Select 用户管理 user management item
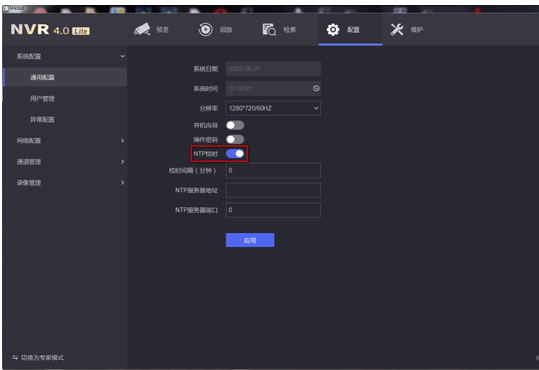539x370 pixels. click(42, 99)
